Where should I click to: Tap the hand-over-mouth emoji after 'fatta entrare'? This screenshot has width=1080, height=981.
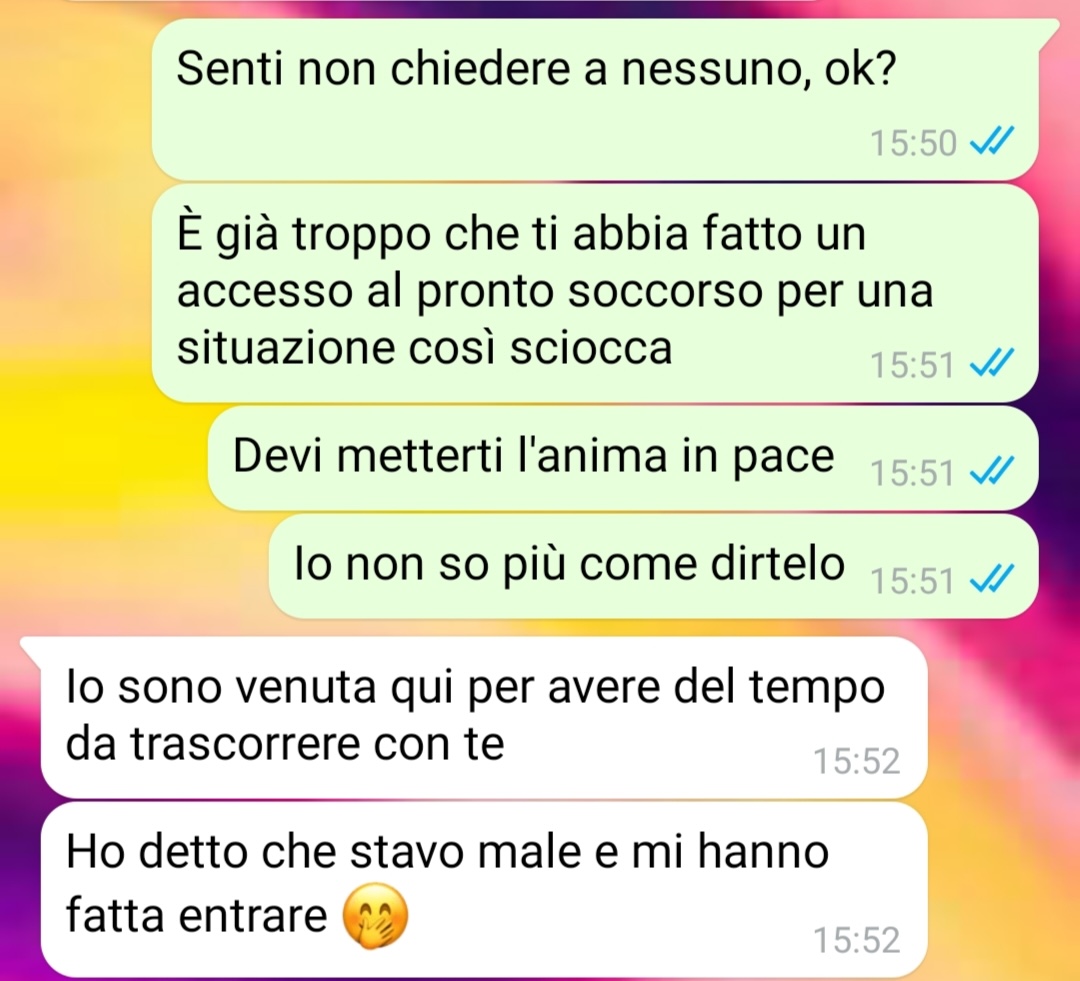375,916
